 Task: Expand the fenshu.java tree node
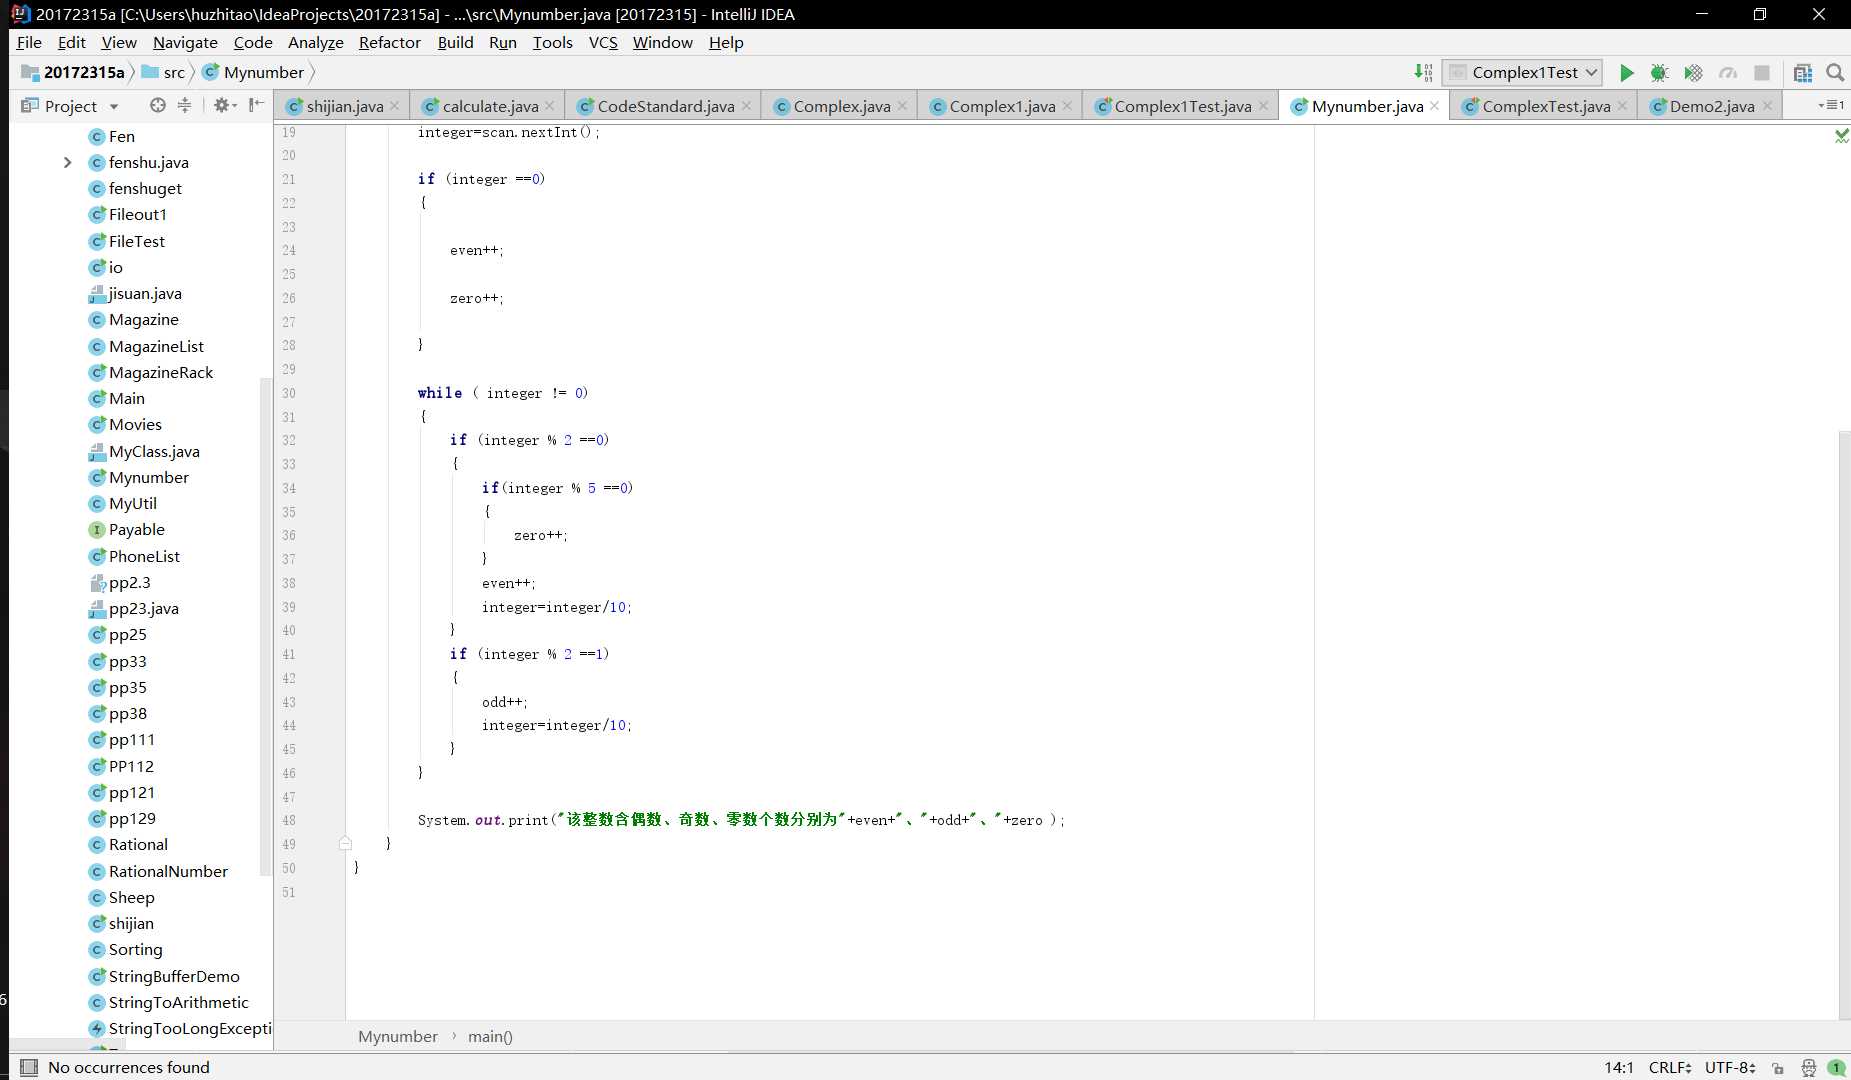pos(67,162)
